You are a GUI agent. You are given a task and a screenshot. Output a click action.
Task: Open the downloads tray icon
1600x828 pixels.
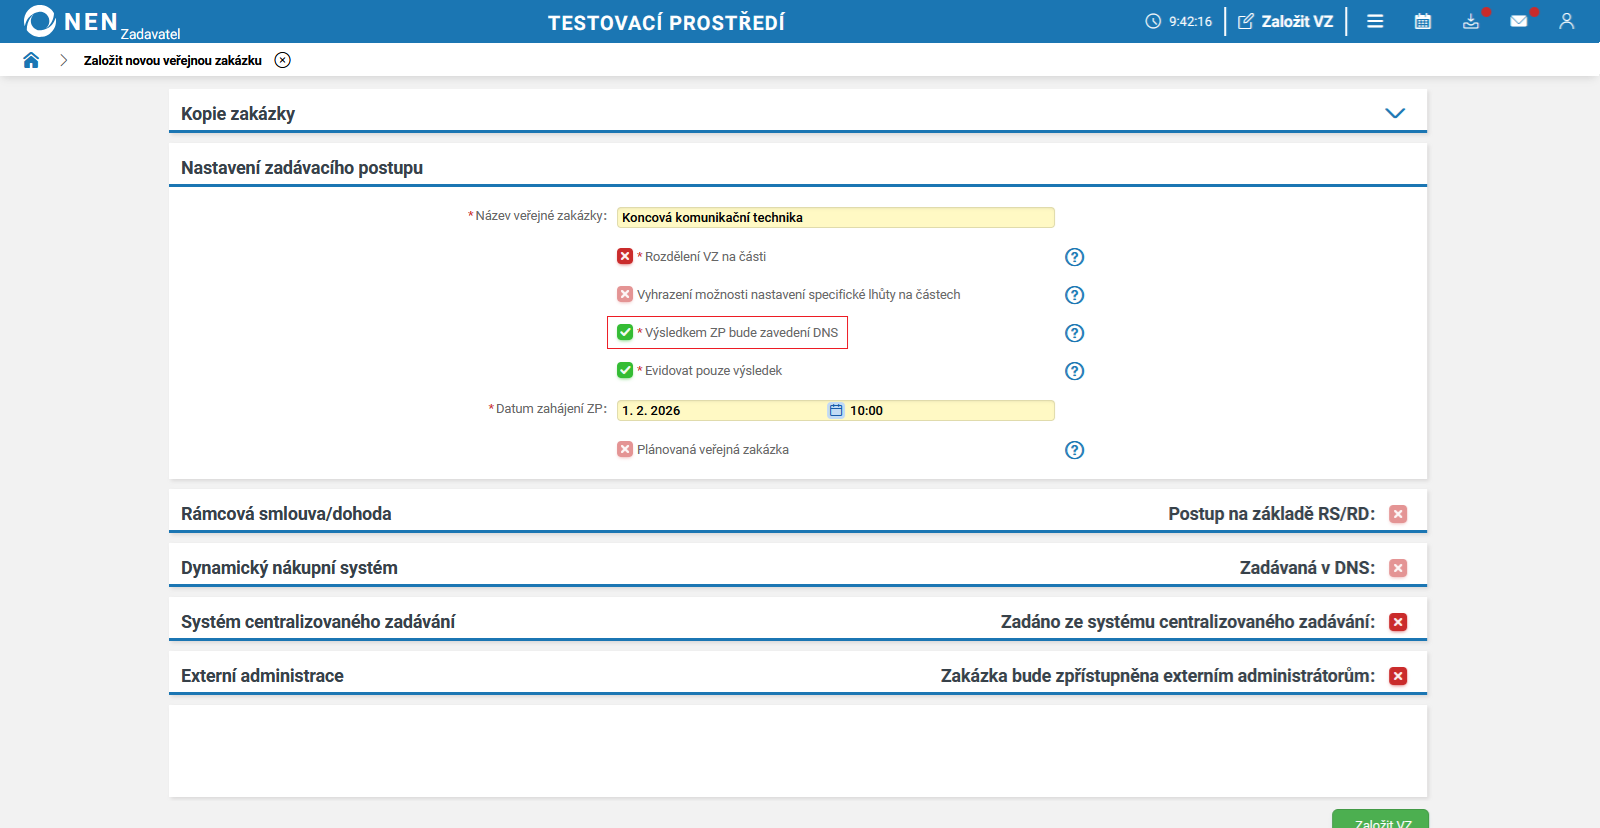[x=1471, y=21]
